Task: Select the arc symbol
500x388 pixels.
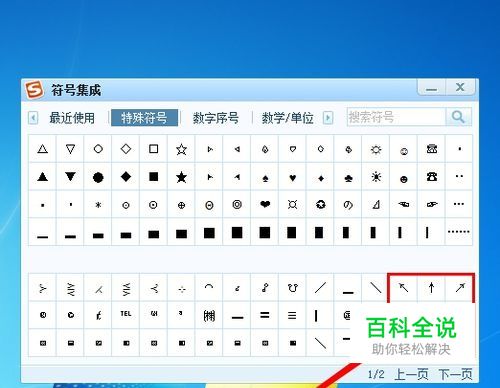Action: [x=209, y=287]
